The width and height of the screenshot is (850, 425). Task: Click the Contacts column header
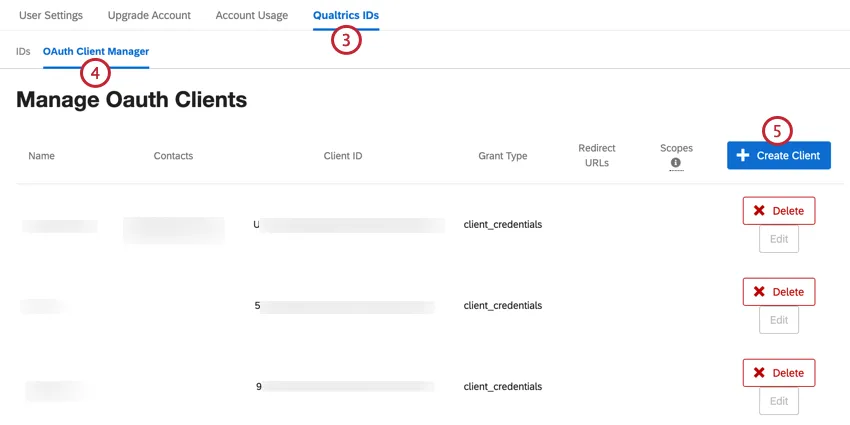pos(173,156)
